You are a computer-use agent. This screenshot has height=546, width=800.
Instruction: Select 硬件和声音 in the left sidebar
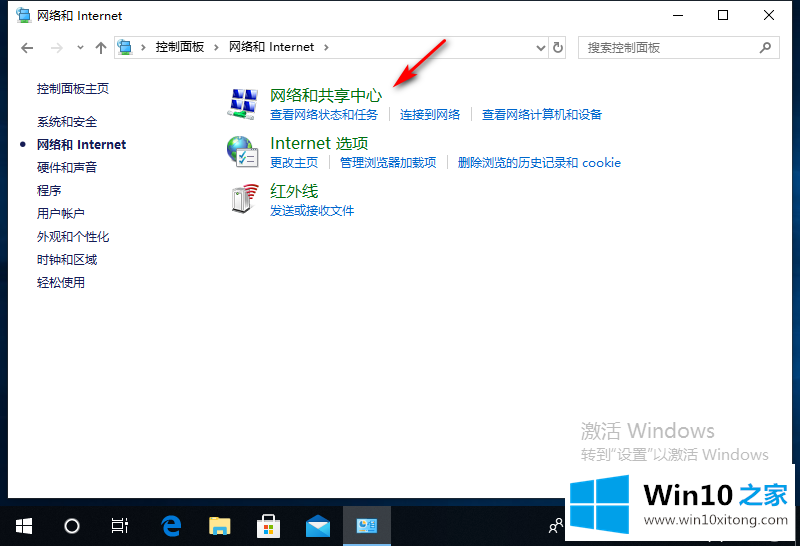pos(67,168)
